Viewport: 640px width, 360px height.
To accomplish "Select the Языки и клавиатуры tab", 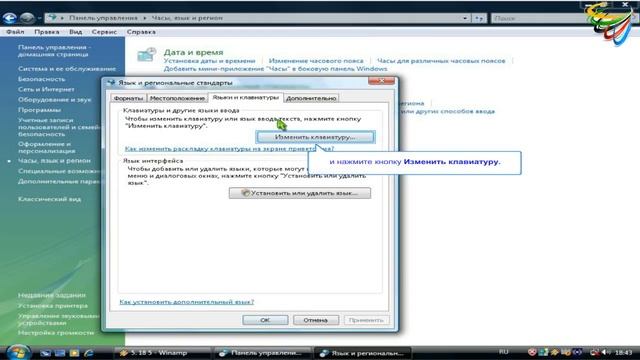I will point(245,98).
